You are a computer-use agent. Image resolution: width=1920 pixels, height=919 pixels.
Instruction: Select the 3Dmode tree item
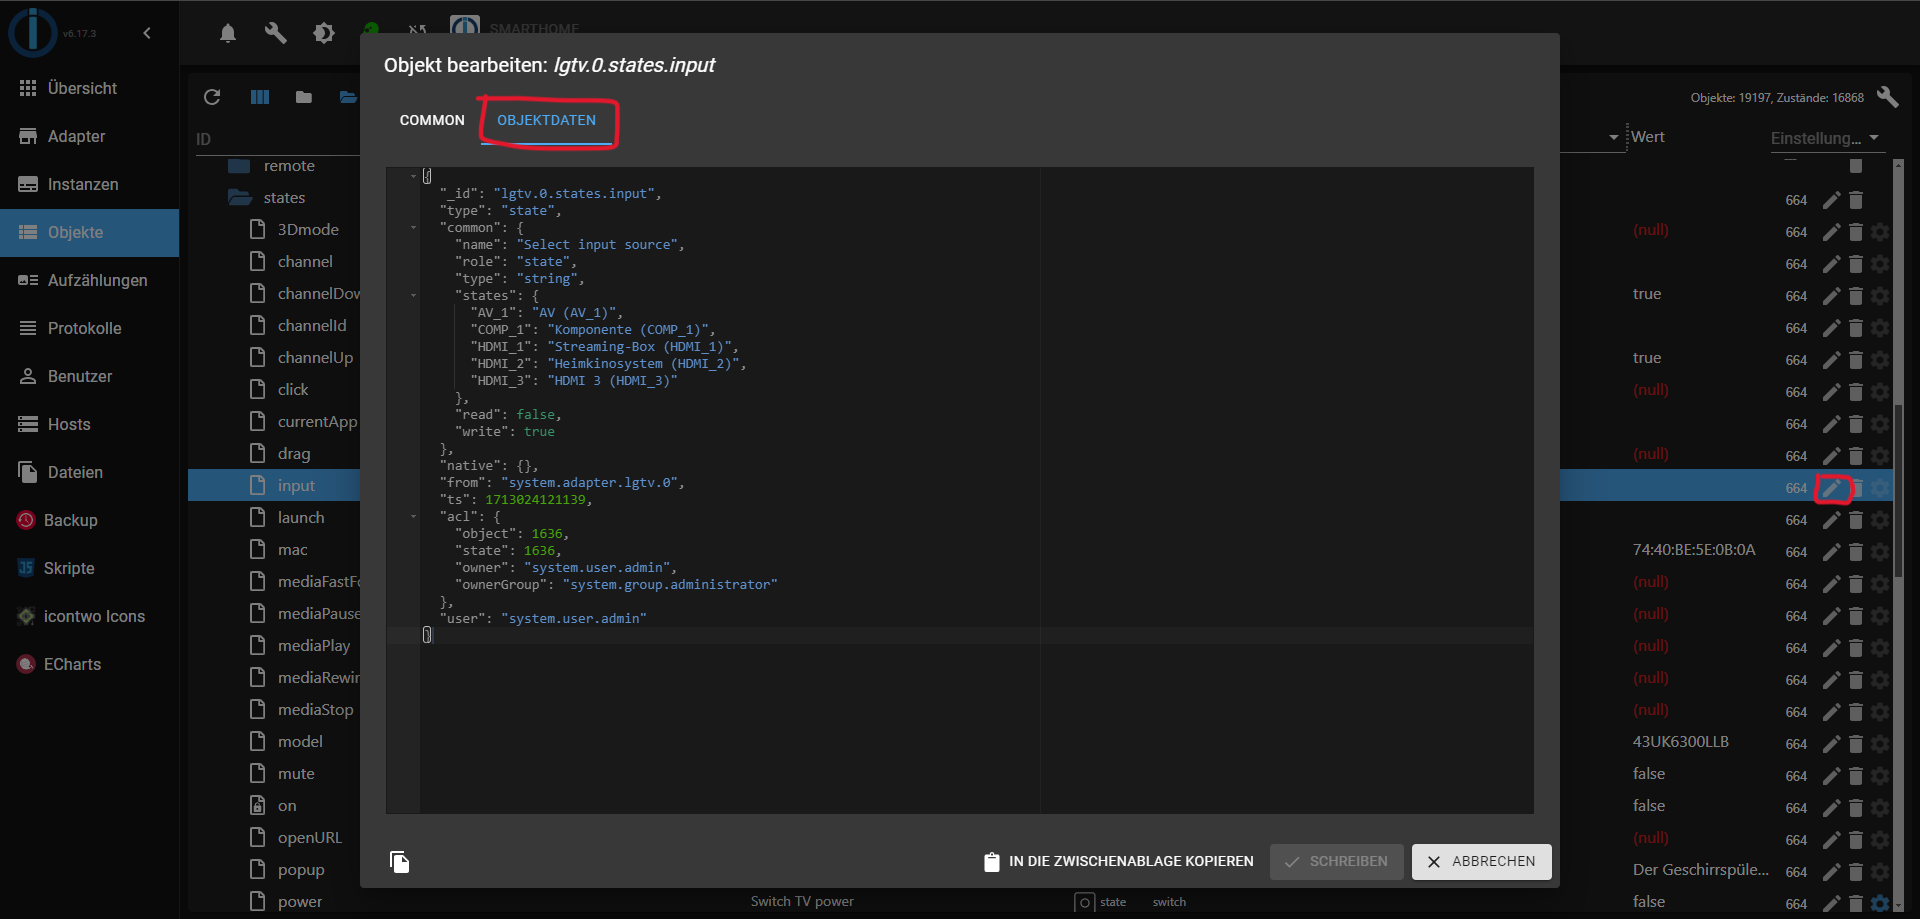308,230
